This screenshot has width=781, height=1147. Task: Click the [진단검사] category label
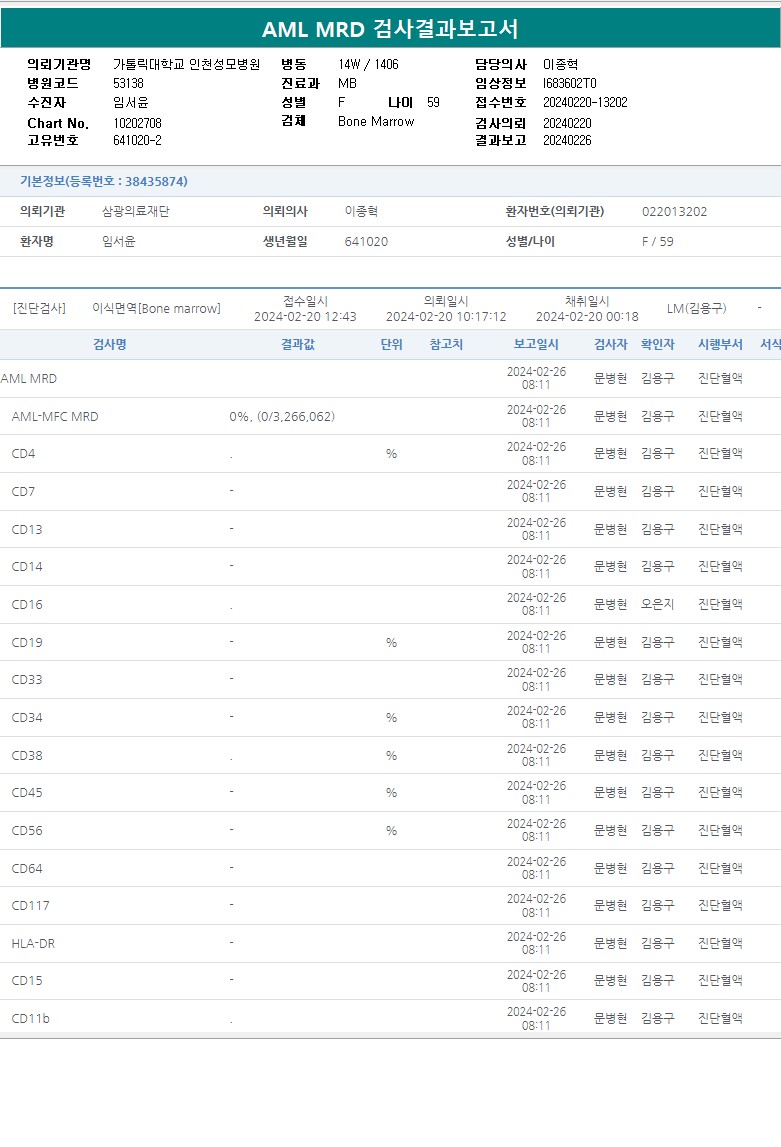[x=39, y=308]
